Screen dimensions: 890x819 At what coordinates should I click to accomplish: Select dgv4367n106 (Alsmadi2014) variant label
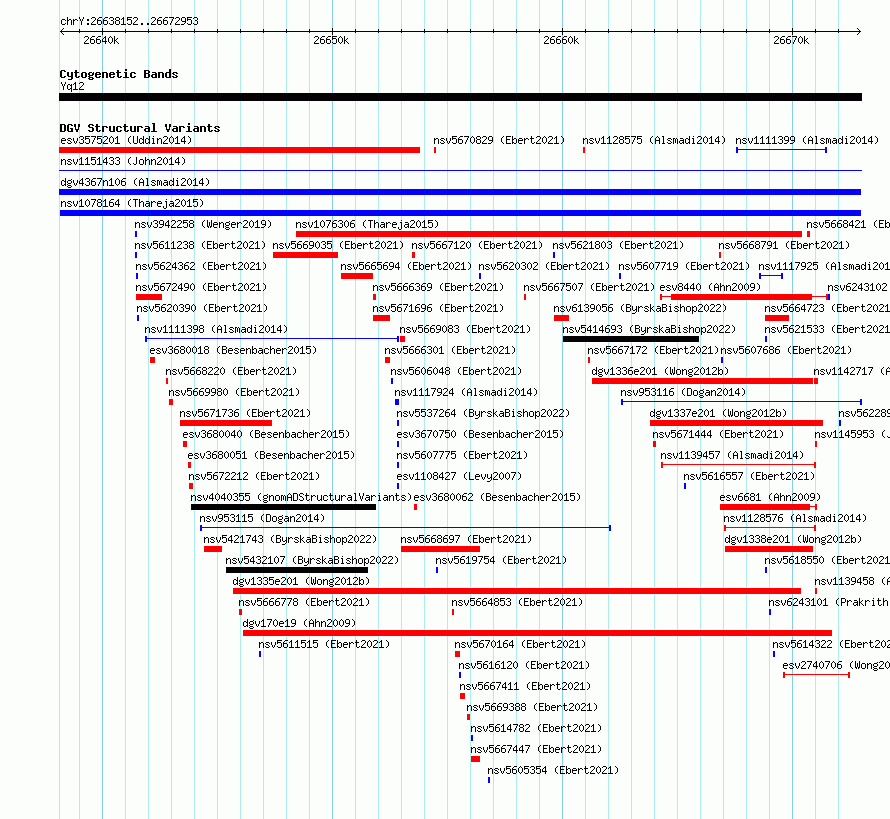tap(135, 182)
